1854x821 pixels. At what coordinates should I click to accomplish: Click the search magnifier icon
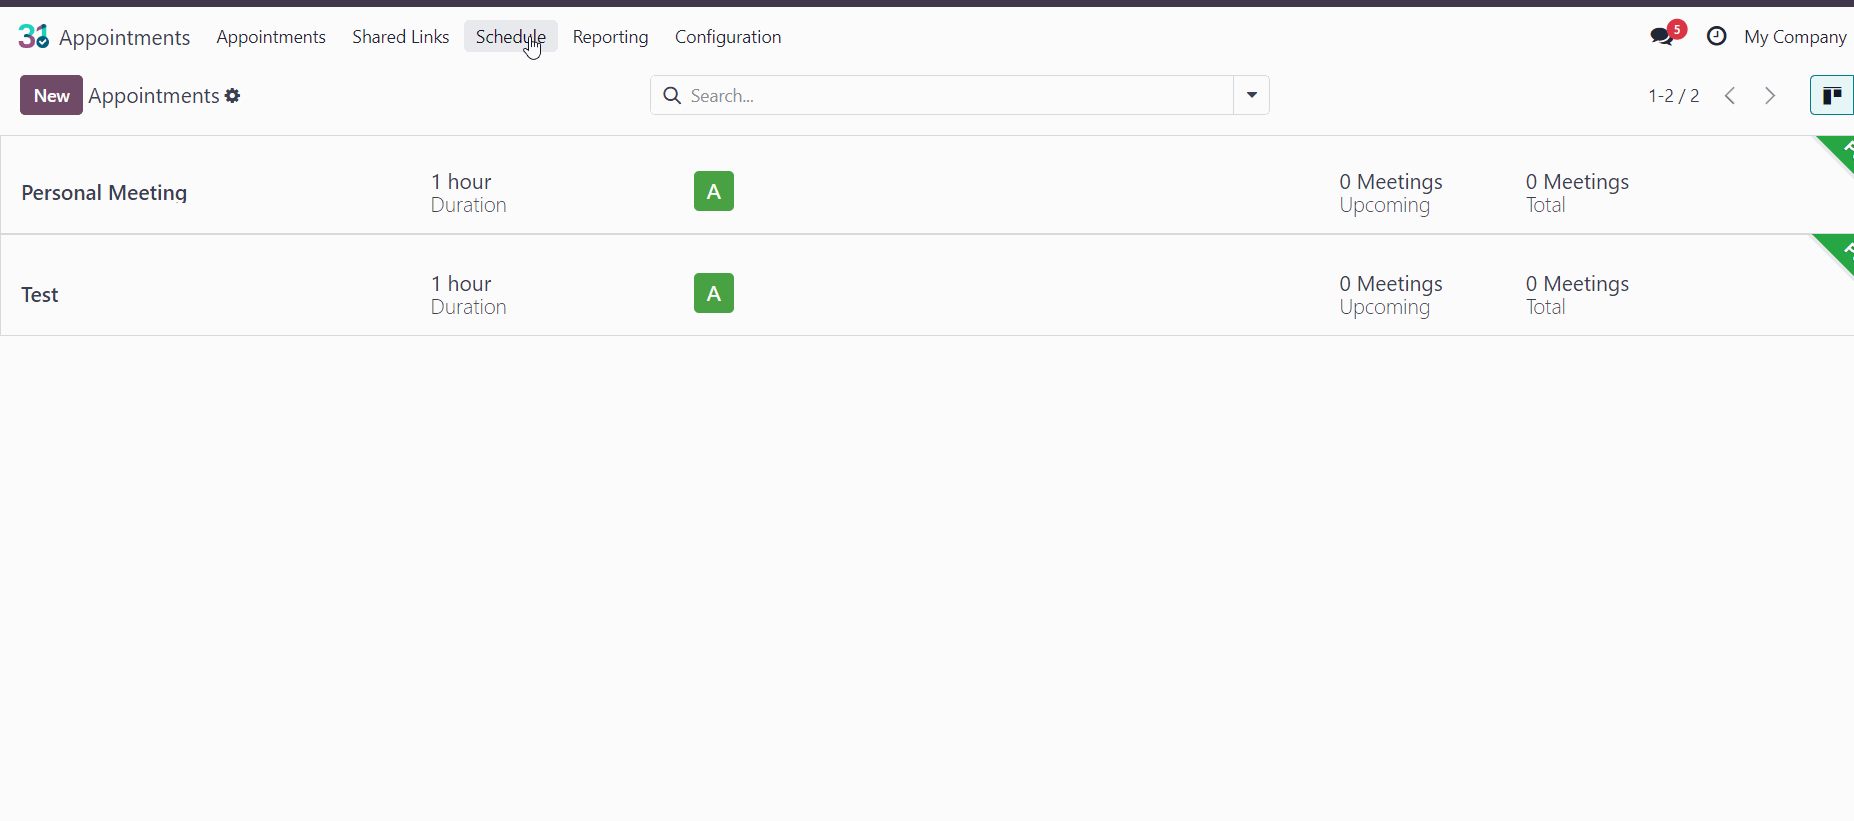click(x=673, y=96)
